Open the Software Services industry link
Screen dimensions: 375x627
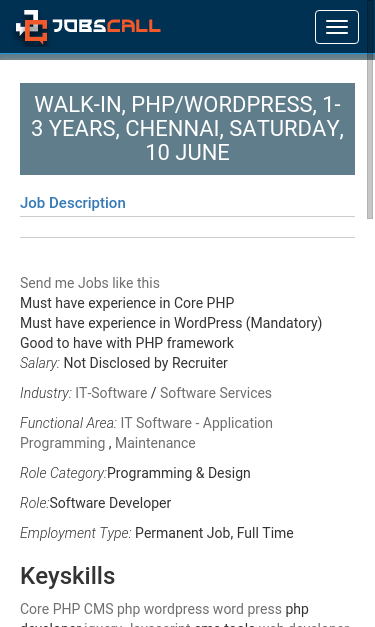tap(216, 393)
